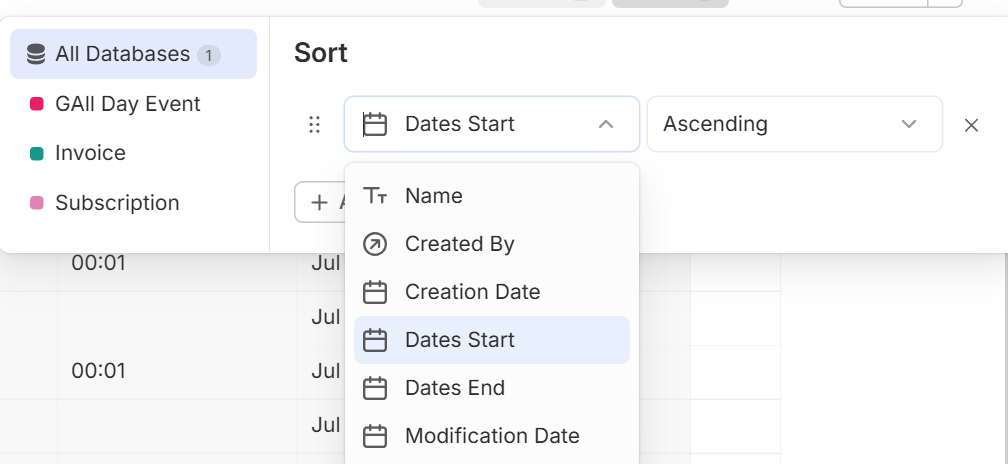Pick the Creation Date option

472,292
